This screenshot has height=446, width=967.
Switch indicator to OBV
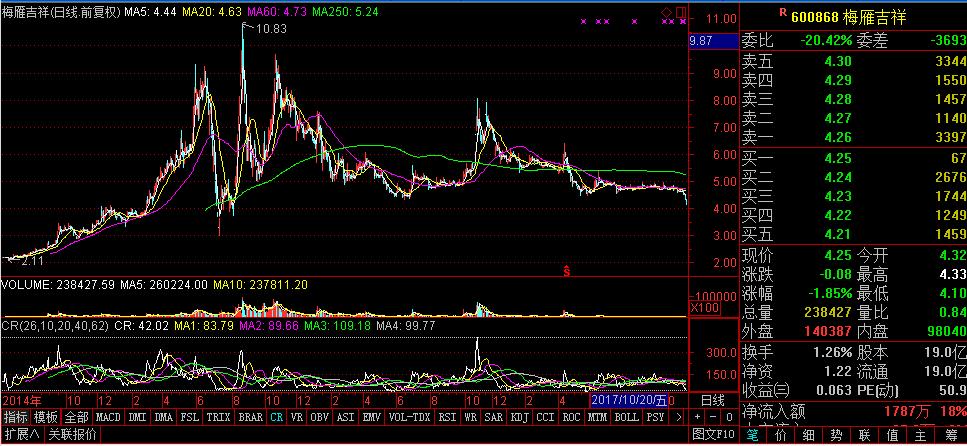(x=319, y=417)
